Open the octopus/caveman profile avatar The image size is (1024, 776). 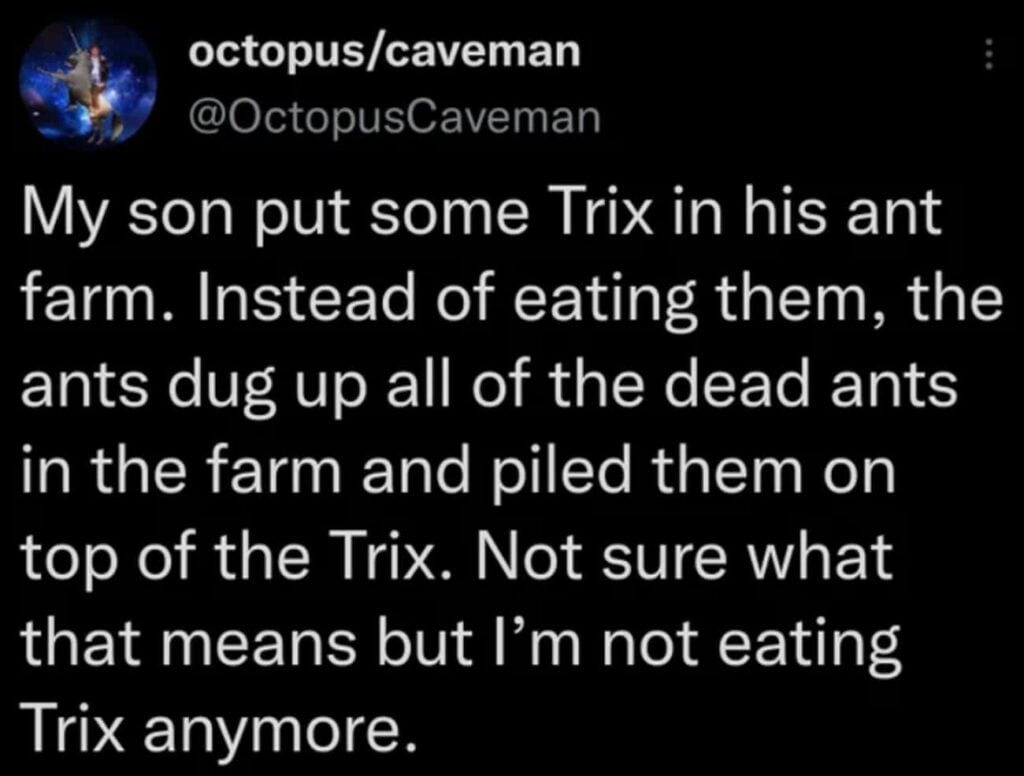tap(88, 80)
